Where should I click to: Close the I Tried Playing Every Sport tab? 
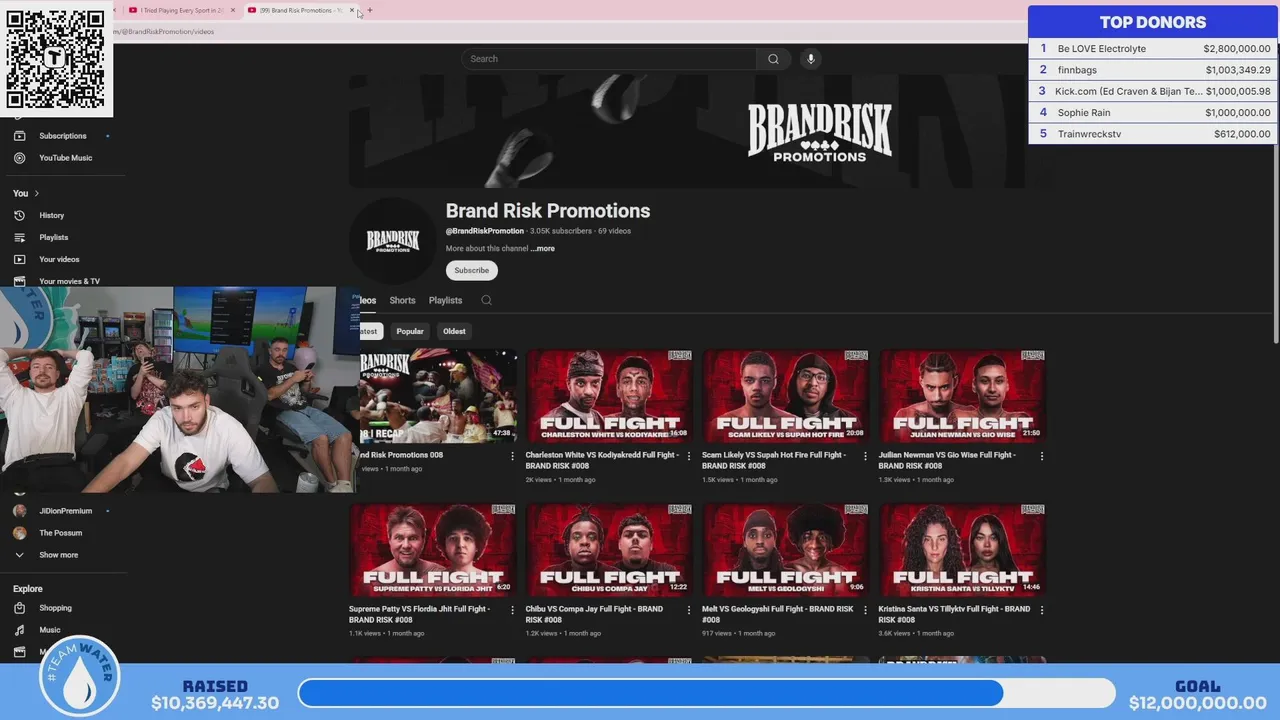tap(233, 10)
